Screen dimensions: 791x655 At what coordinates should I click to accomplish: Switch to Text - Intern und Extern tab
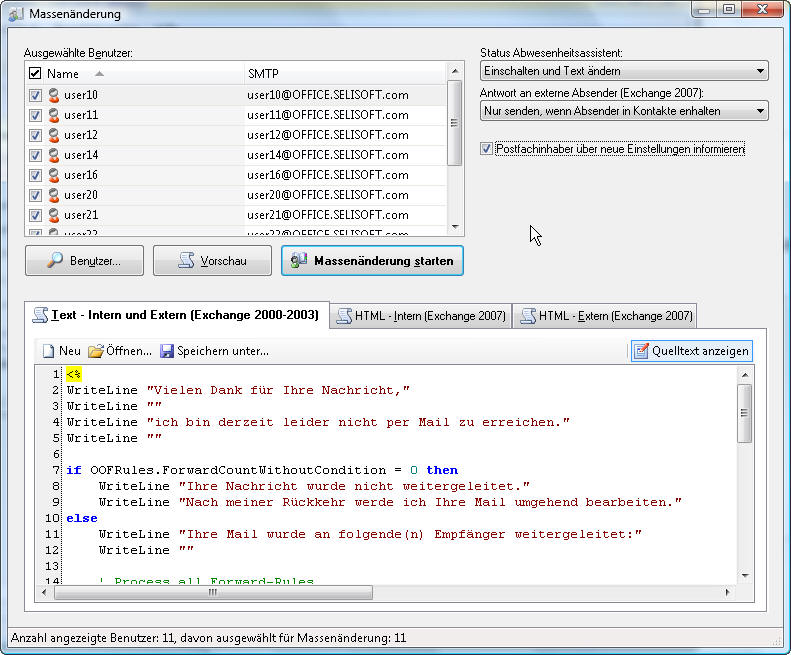(x=177, y=315)
